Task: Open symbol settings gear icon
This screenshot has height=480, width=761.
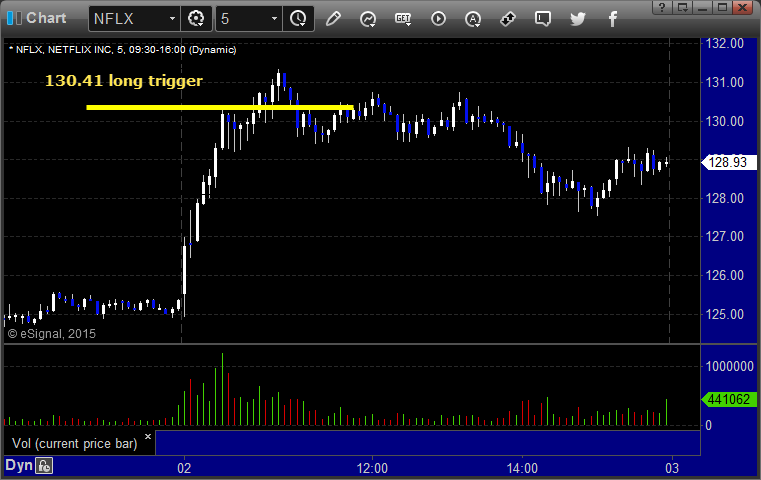Action: (196, 19)
